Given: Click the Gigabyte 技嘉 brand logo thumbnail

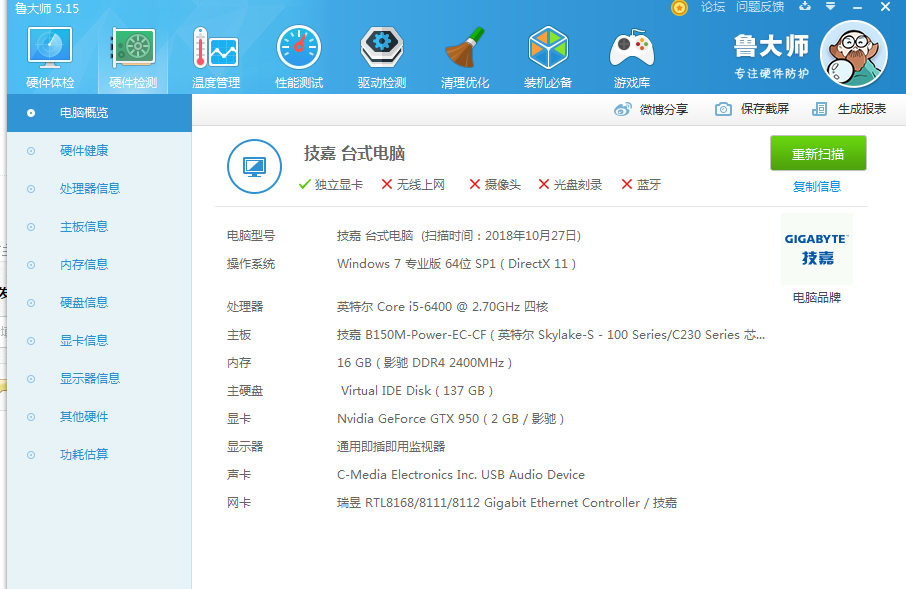Looking at the screenshot, I should tap(816, 249).
